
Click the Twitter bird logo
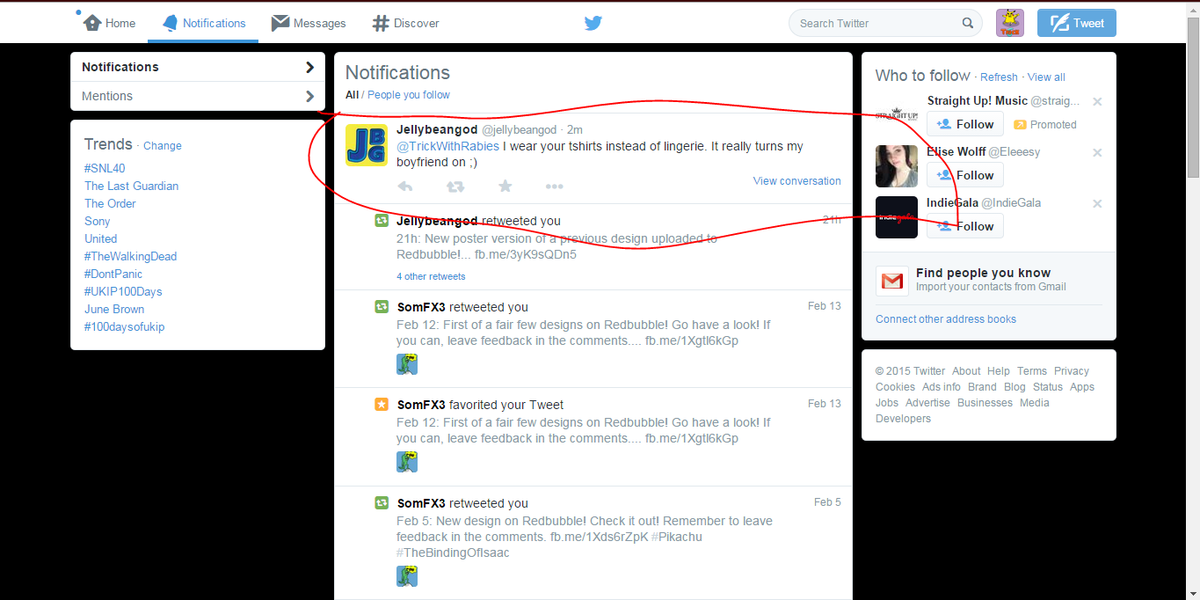pos(593,23)
